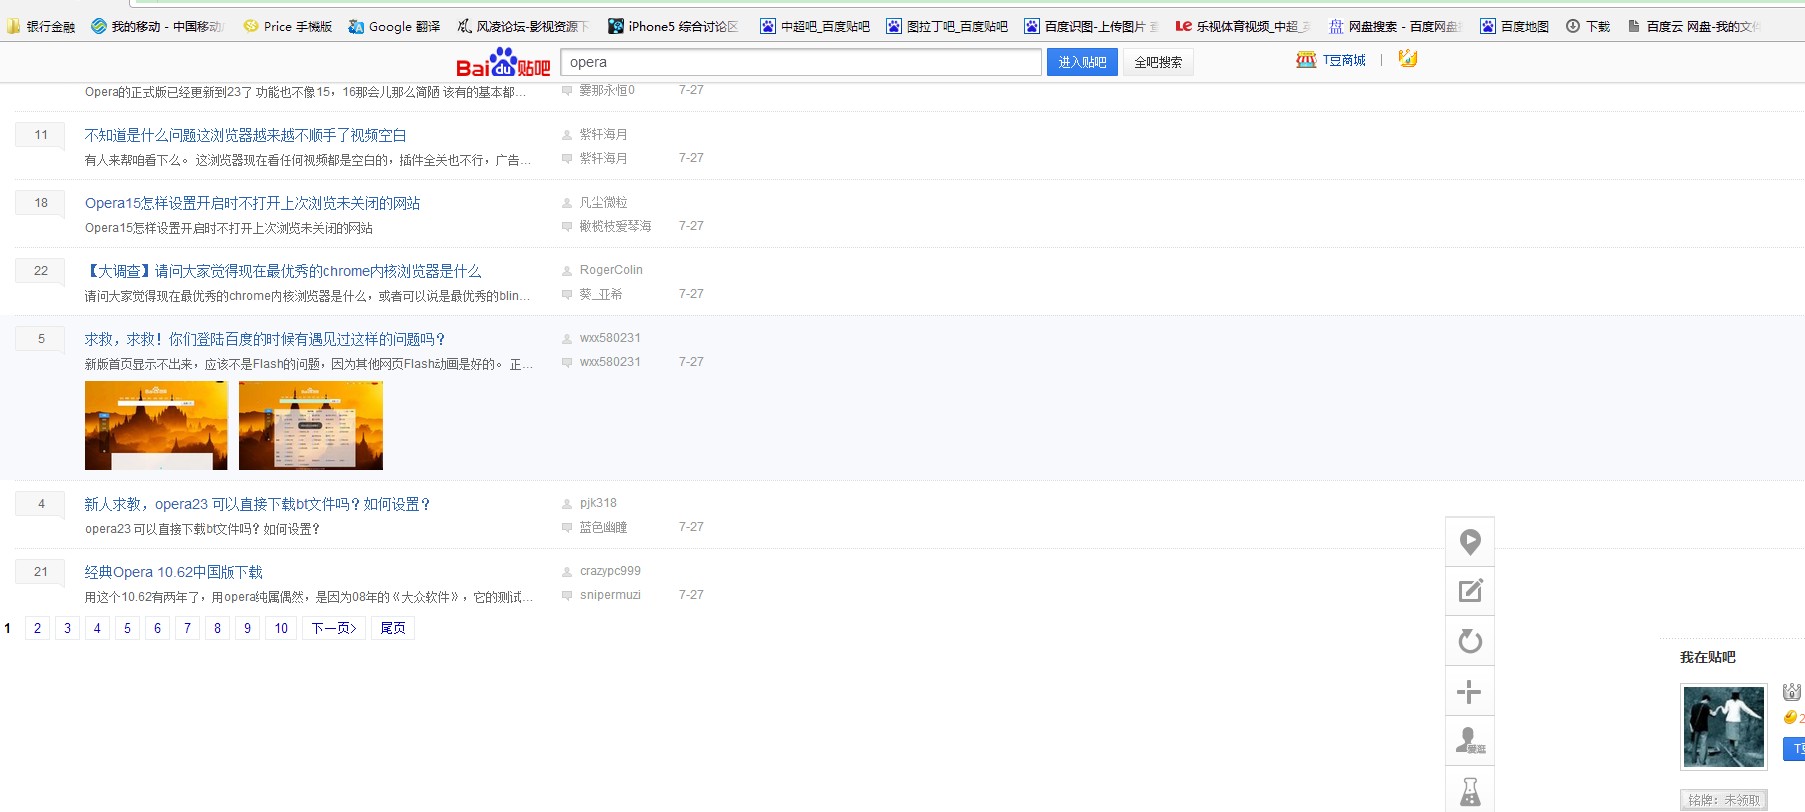Open the 【大调查】 chrome内核浏览器 post
Screen dimensions: 1805x812
point(283,271)
